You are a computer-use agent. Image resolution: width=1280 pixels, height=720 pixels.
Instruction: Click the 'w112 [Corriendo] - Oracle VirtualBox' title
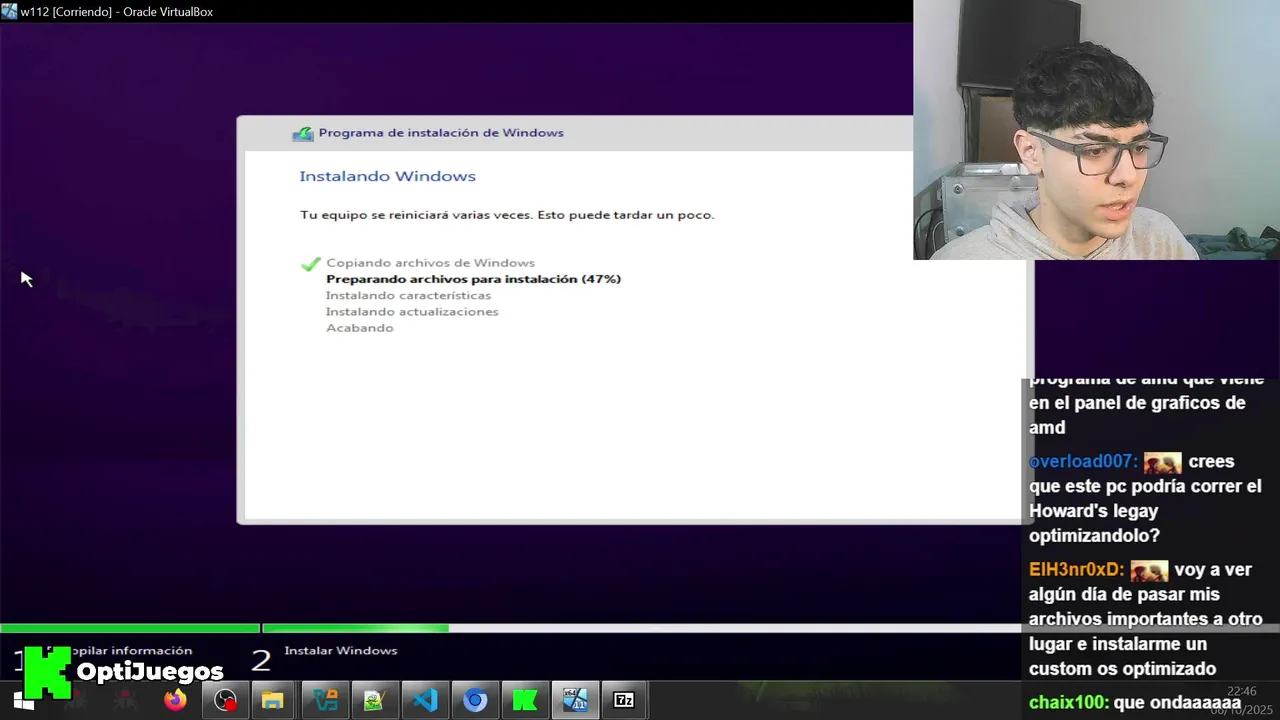point(117,12)
